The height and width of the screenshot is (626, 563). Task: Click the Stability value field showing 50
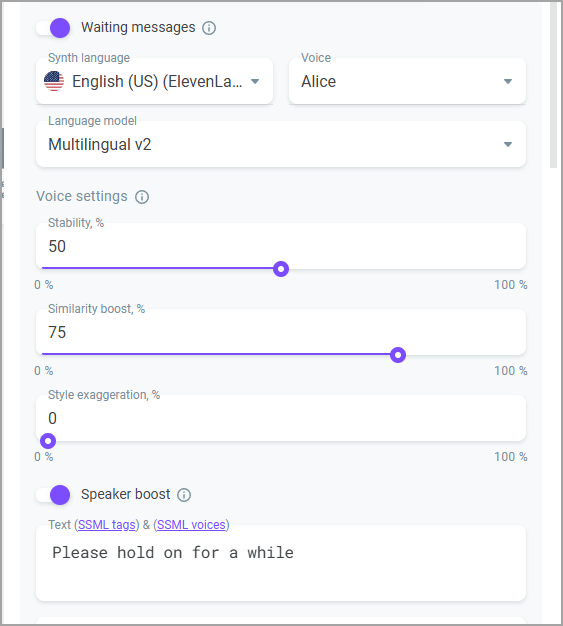click(x=281, y=246)
